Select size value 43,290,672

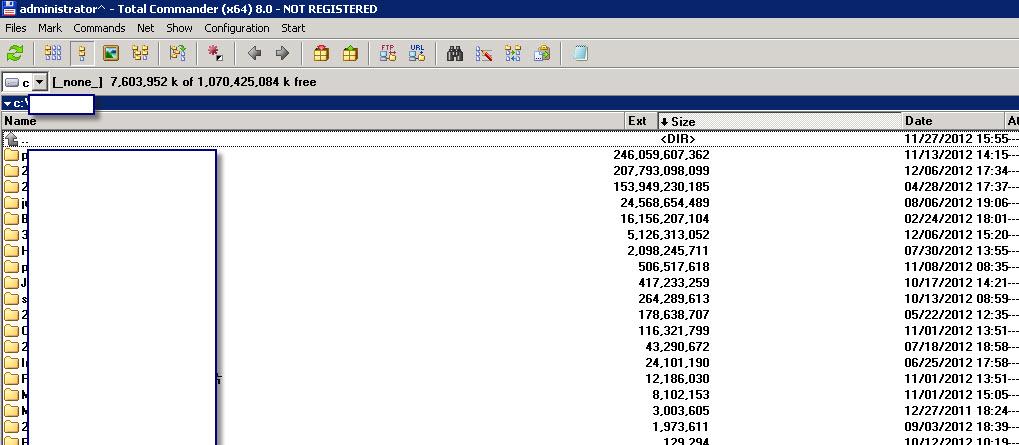coord(677,347)
